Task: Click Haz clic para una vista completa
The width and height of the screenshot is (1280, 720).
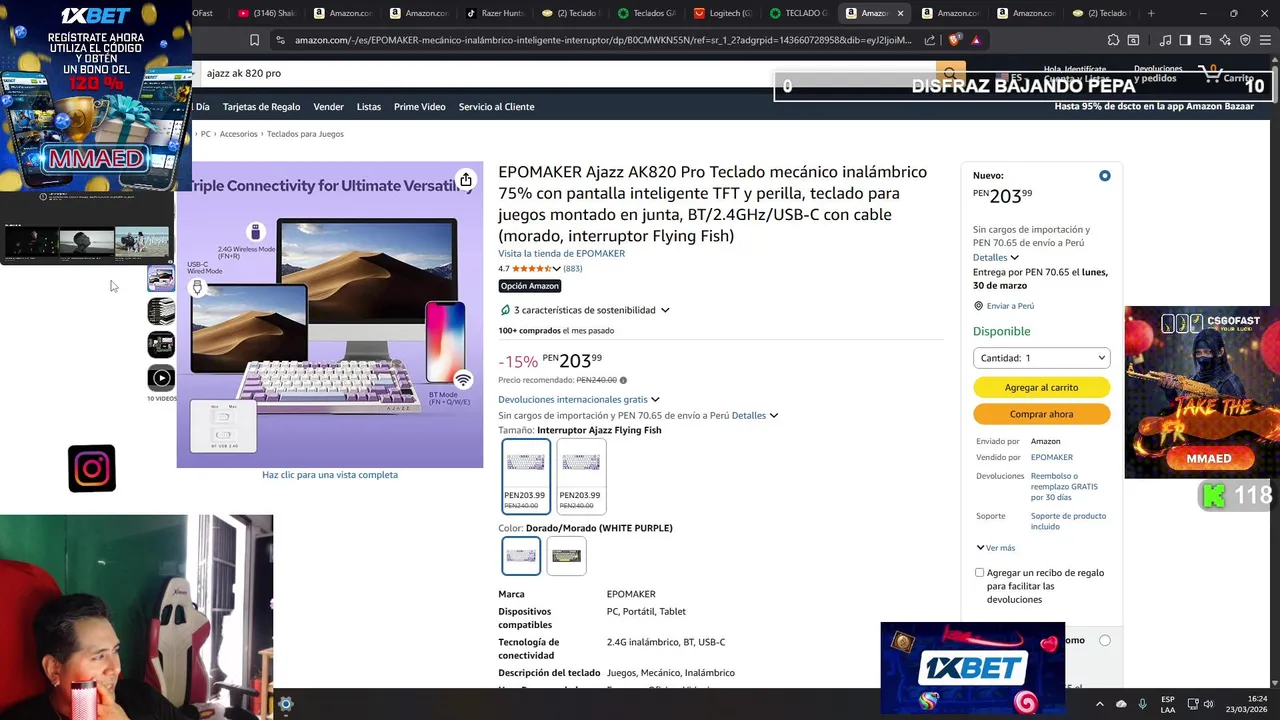Action: click(330, 475)
